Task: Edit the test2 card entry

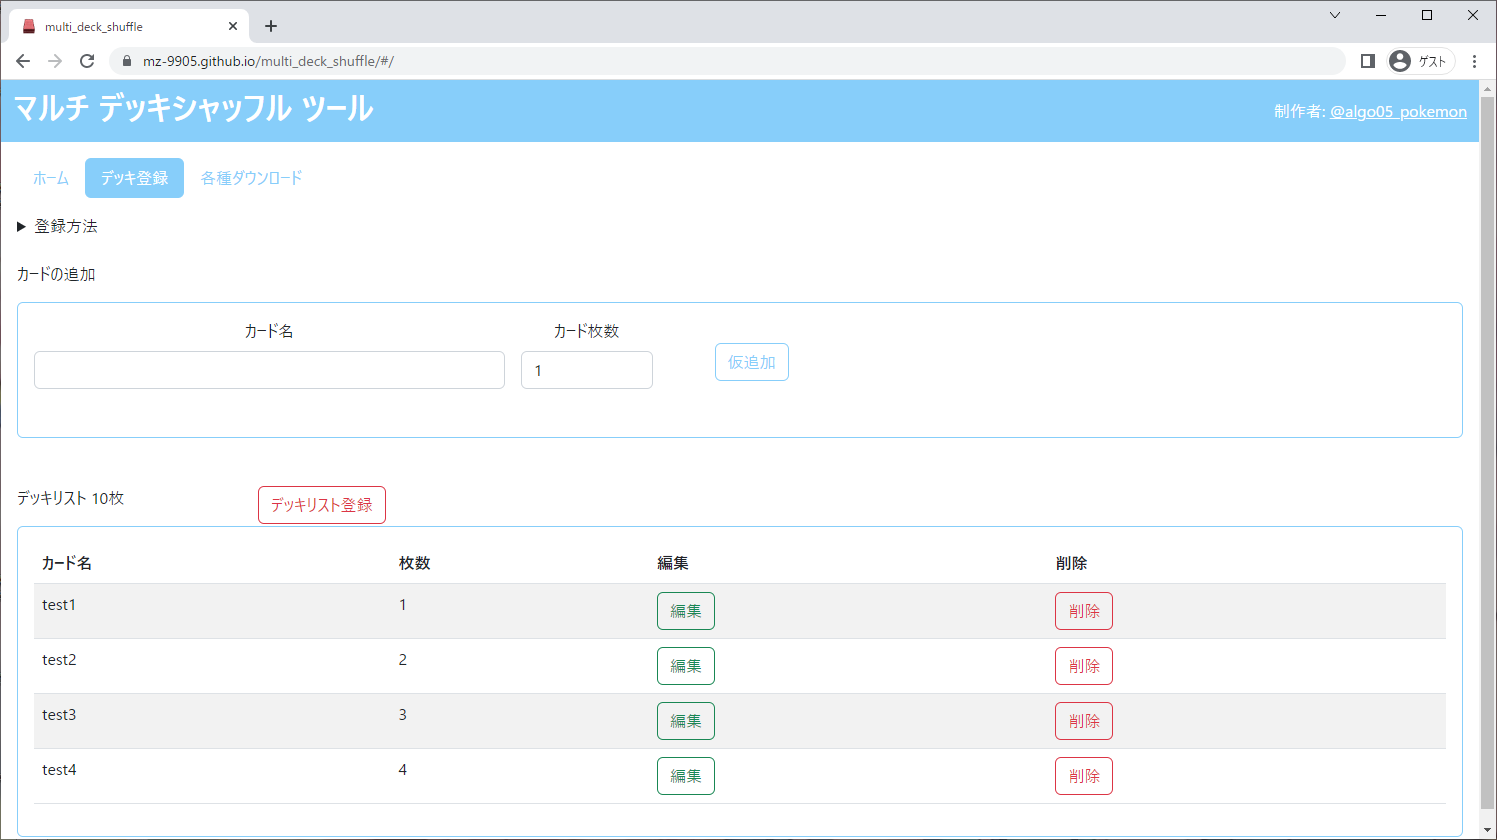Action: pyautogui.click(x=685, y=665)
